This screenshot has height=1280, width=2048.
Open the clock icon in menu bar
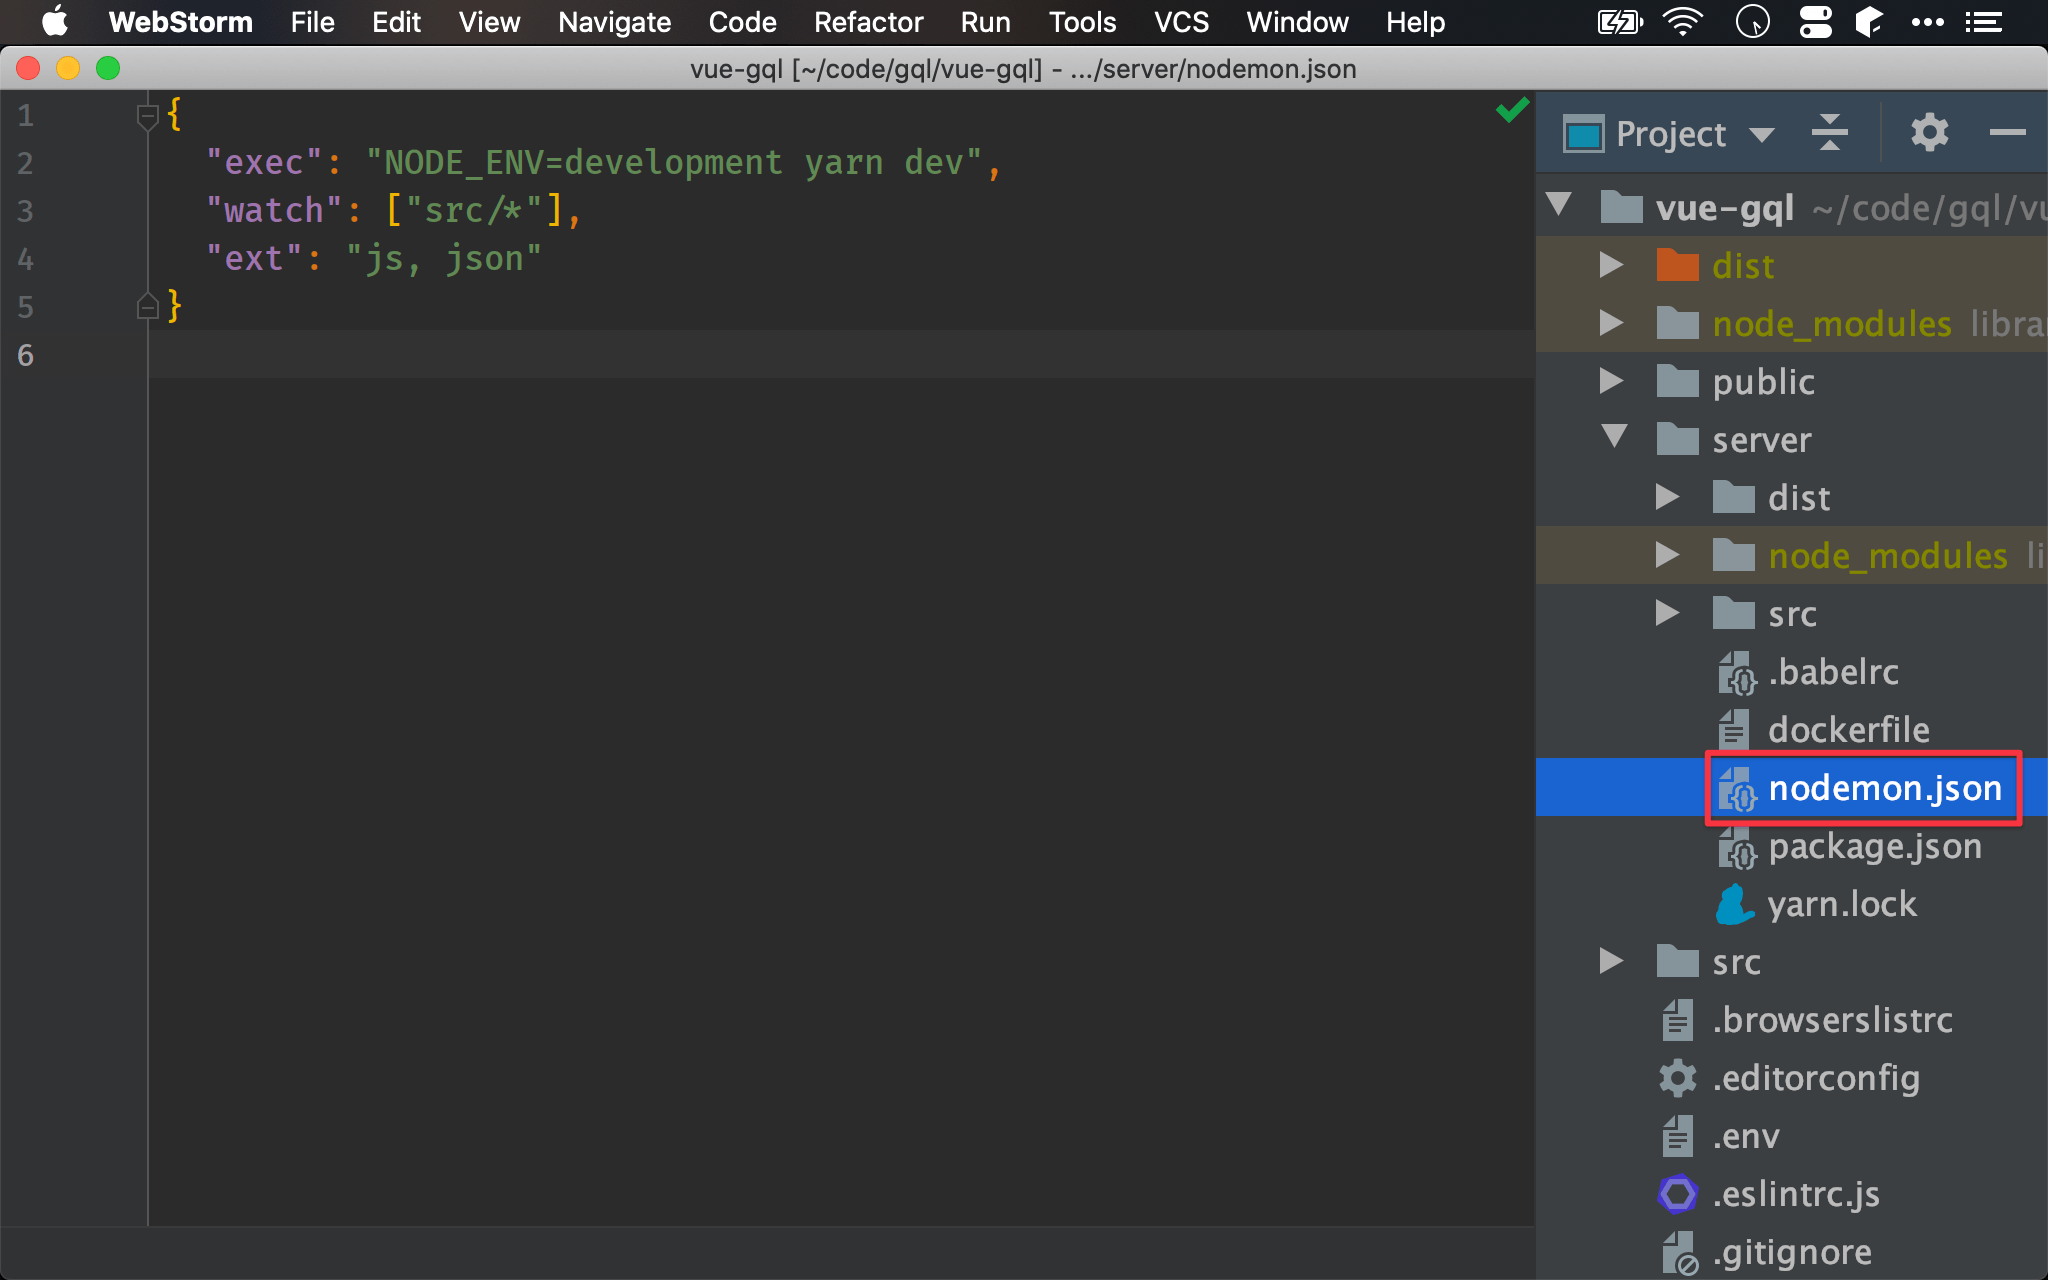coord(1752,21)
